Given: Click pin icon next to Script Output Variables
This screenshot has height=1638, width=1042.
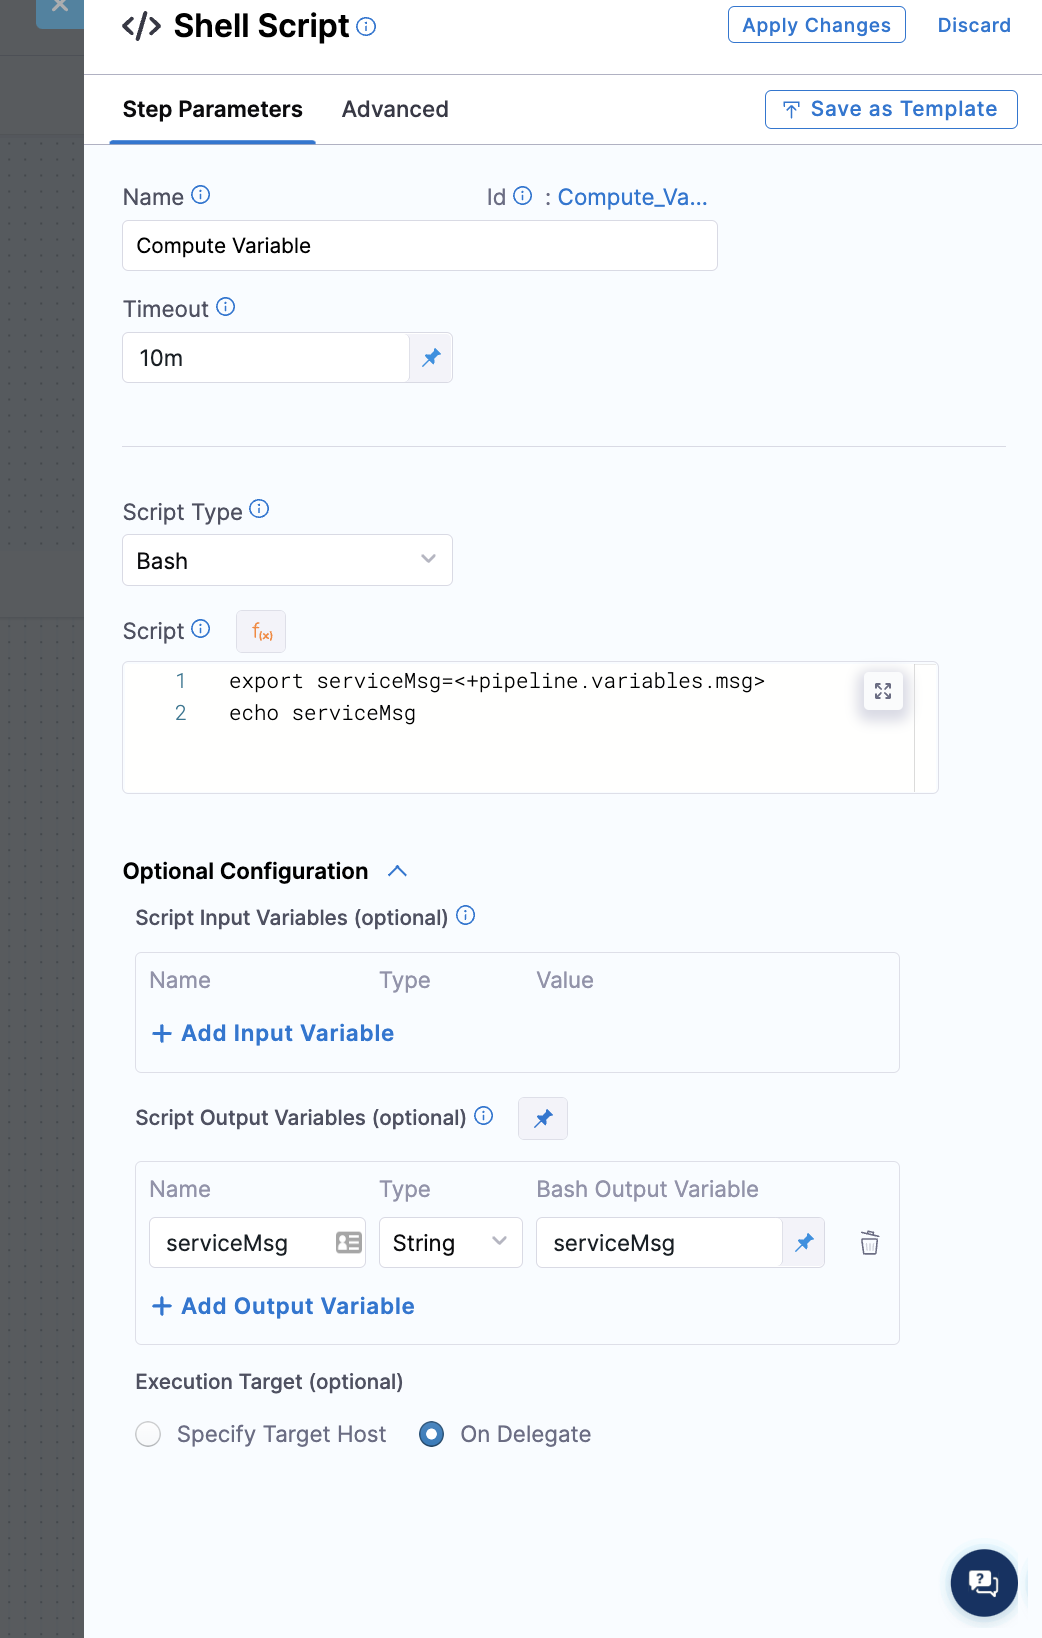Looking at the screenshot, I should coord(543,1119).
